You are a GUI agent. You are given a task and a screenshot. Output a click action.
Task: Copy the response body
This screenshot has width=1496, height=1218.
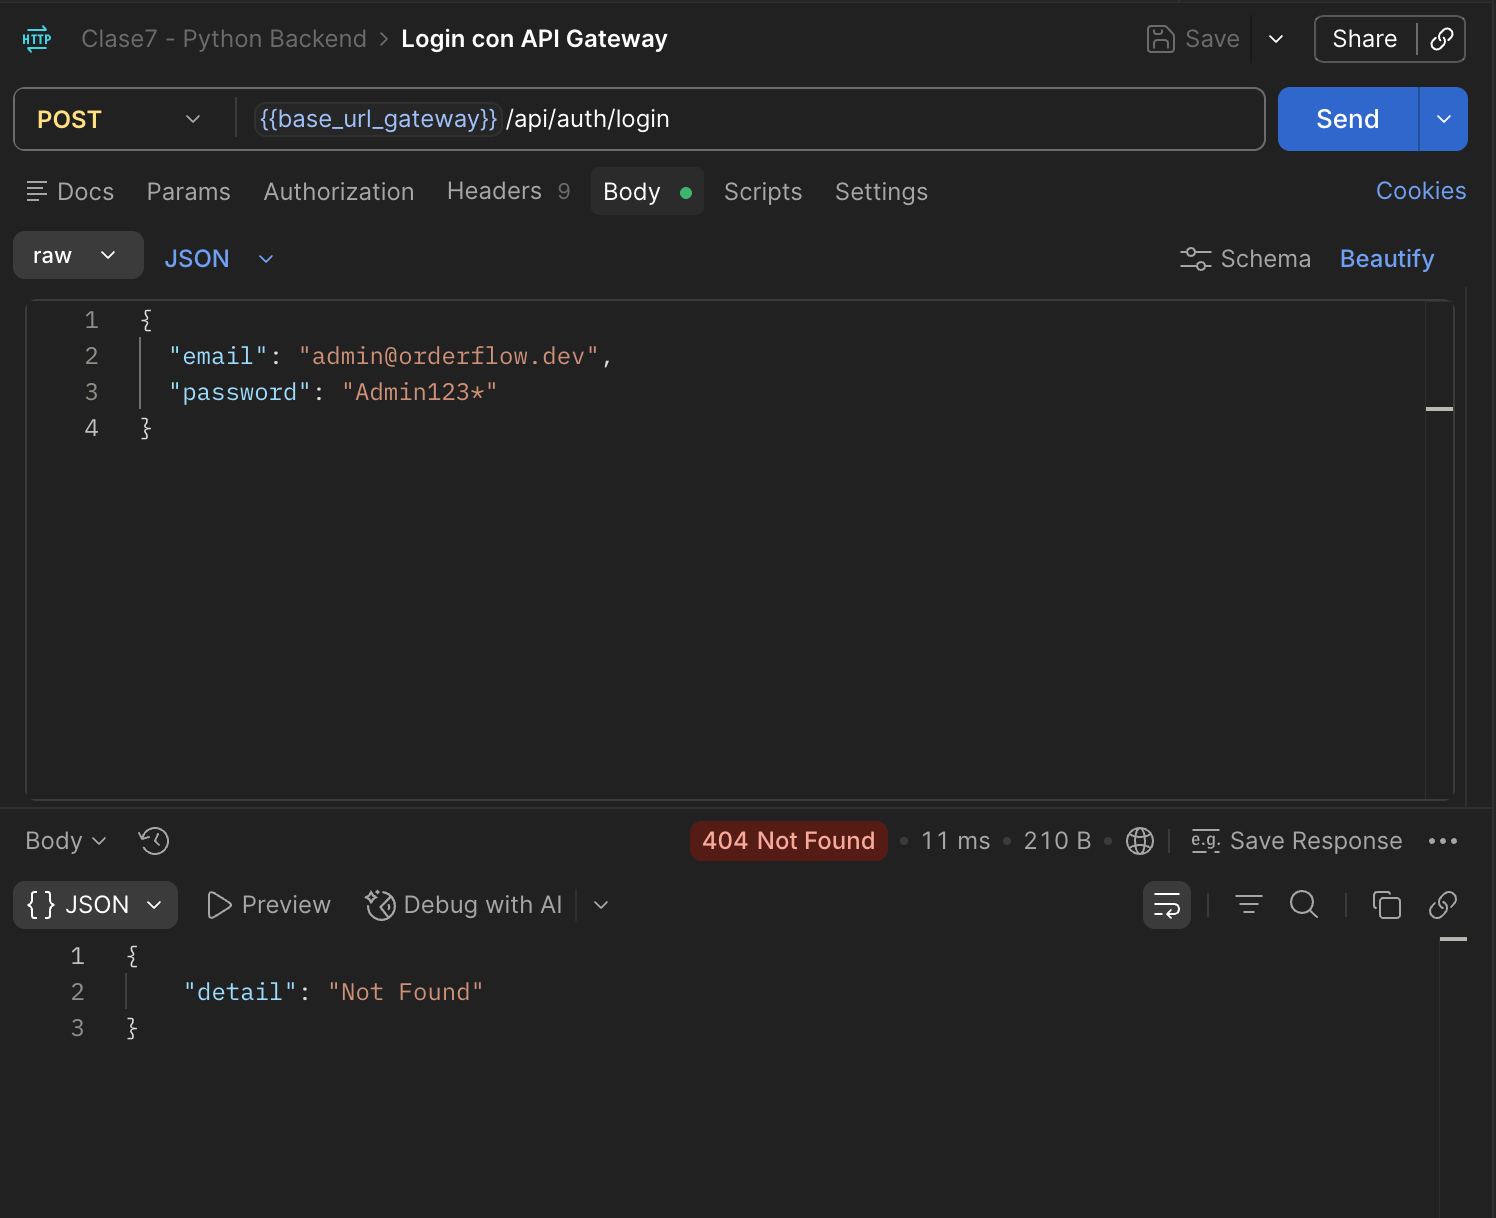(x=1387, y=905)
